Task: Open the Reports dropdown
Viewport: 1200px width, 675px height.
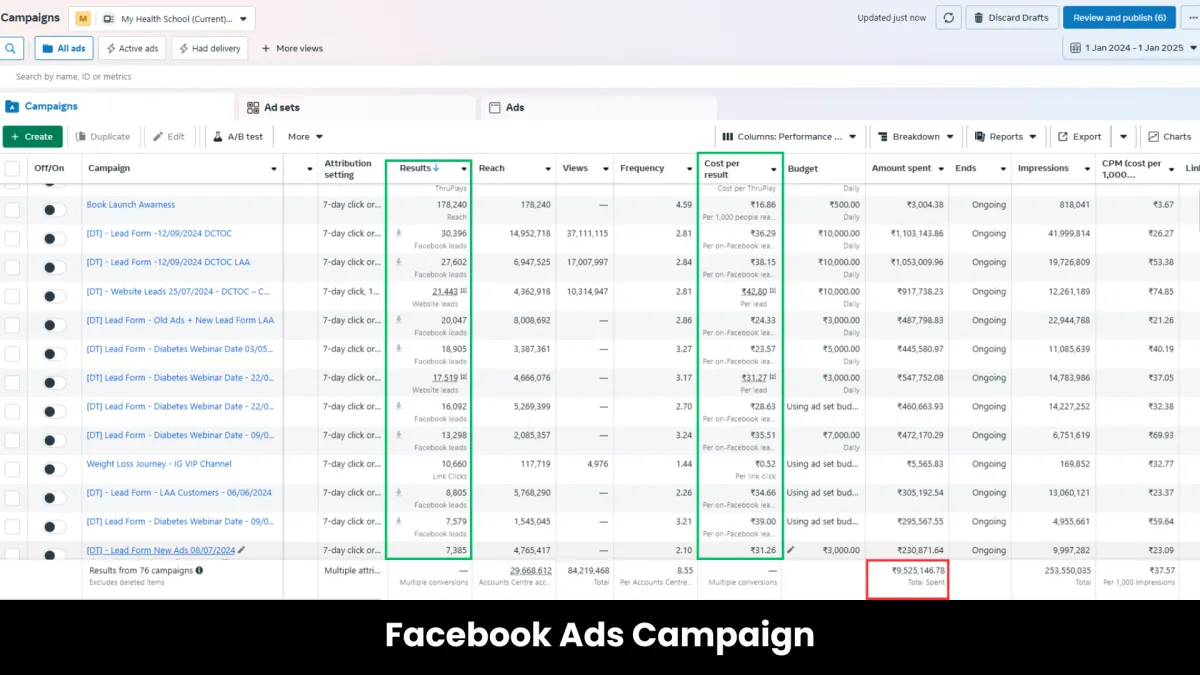Action: point(1006,137)
